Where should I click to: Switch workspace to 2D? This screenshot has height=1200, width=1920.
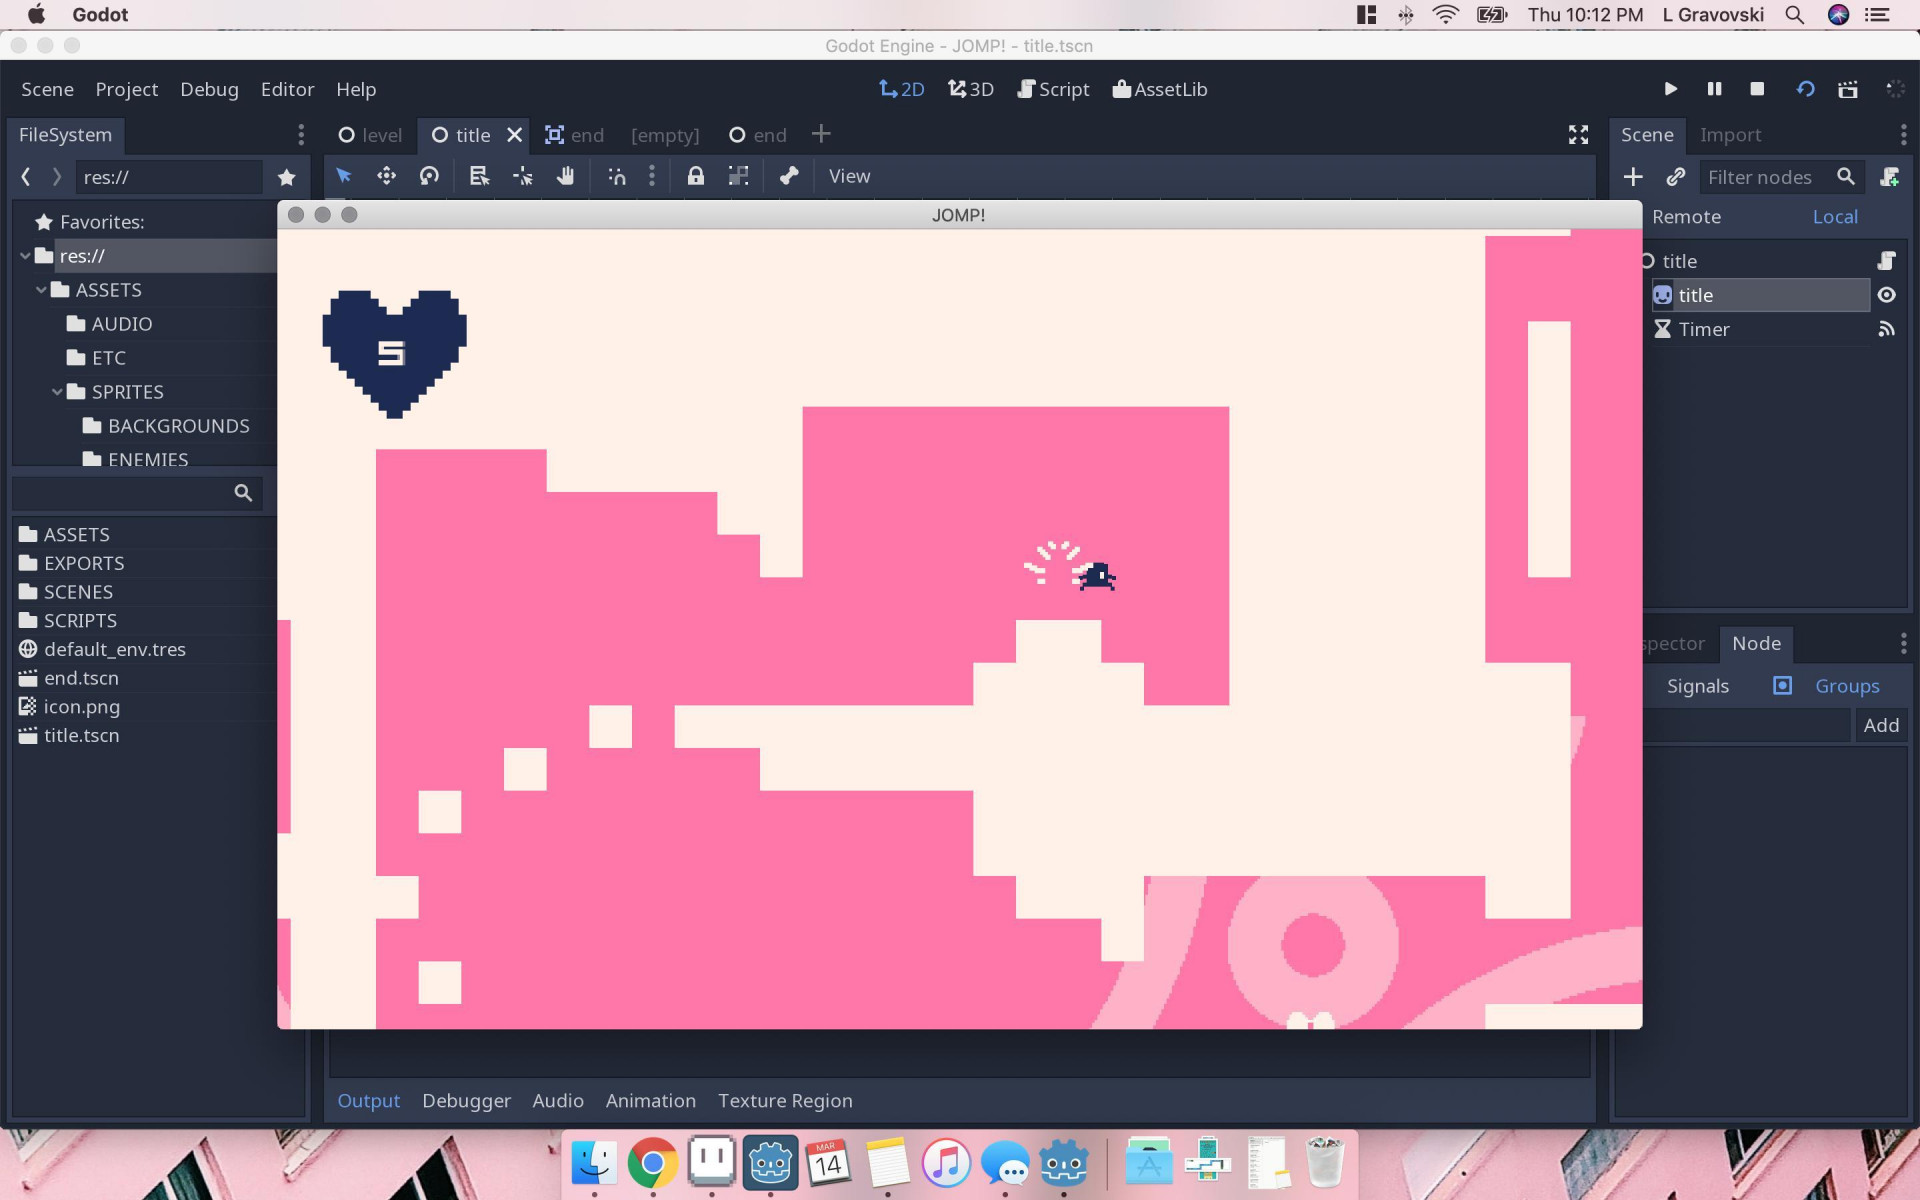pos(901,89)
